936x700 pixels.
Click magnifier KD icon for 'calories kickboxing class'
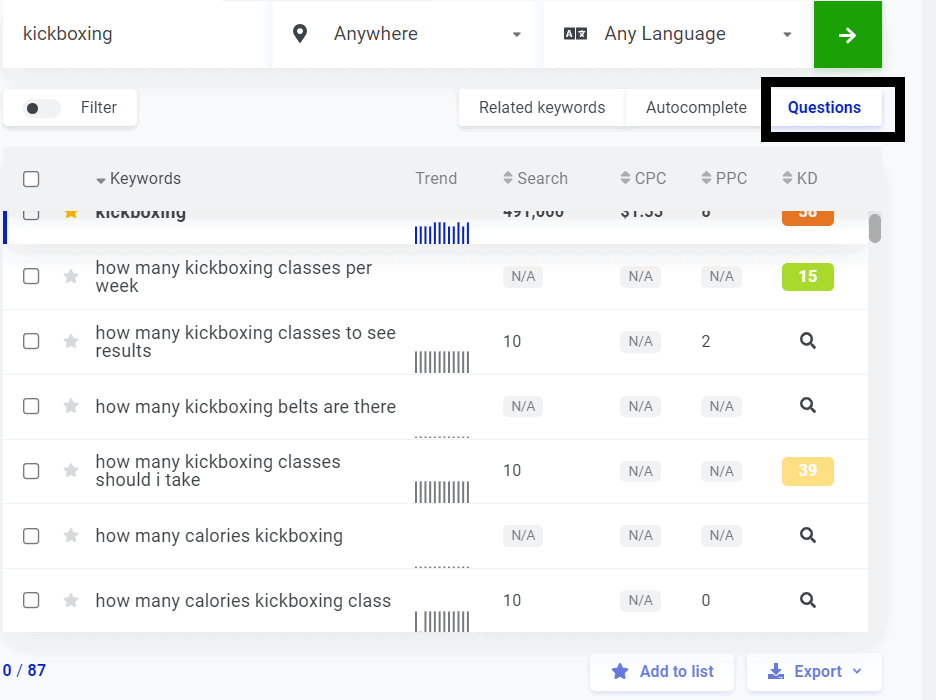(808, 600)
